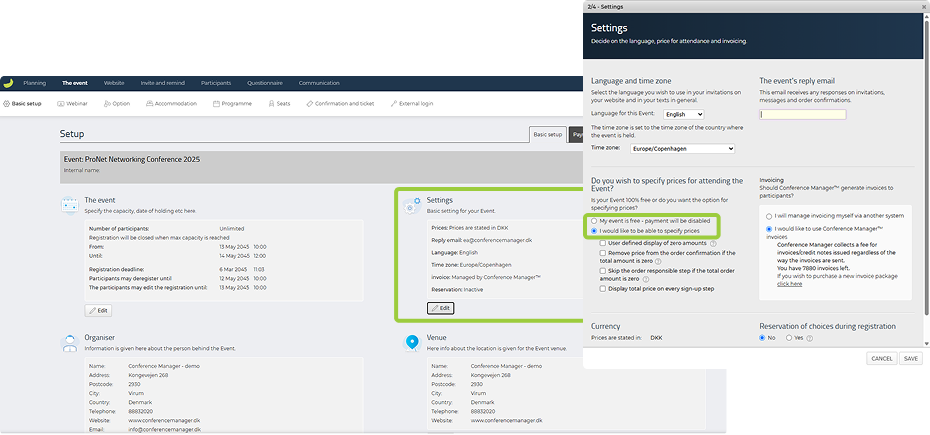Image resolution: width=930 pixels, height=435 pixels.
Task: Click help icon beside 'User defined display of zero amounts'
Action: (712, 243)
